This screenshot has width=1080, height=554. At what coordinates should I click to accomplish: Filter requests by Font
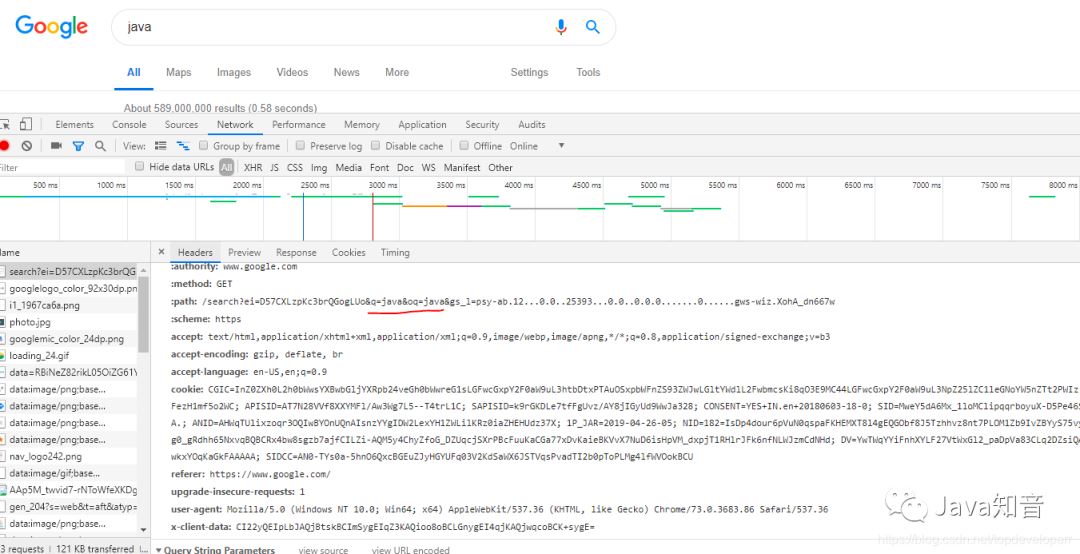pos(380,167)
